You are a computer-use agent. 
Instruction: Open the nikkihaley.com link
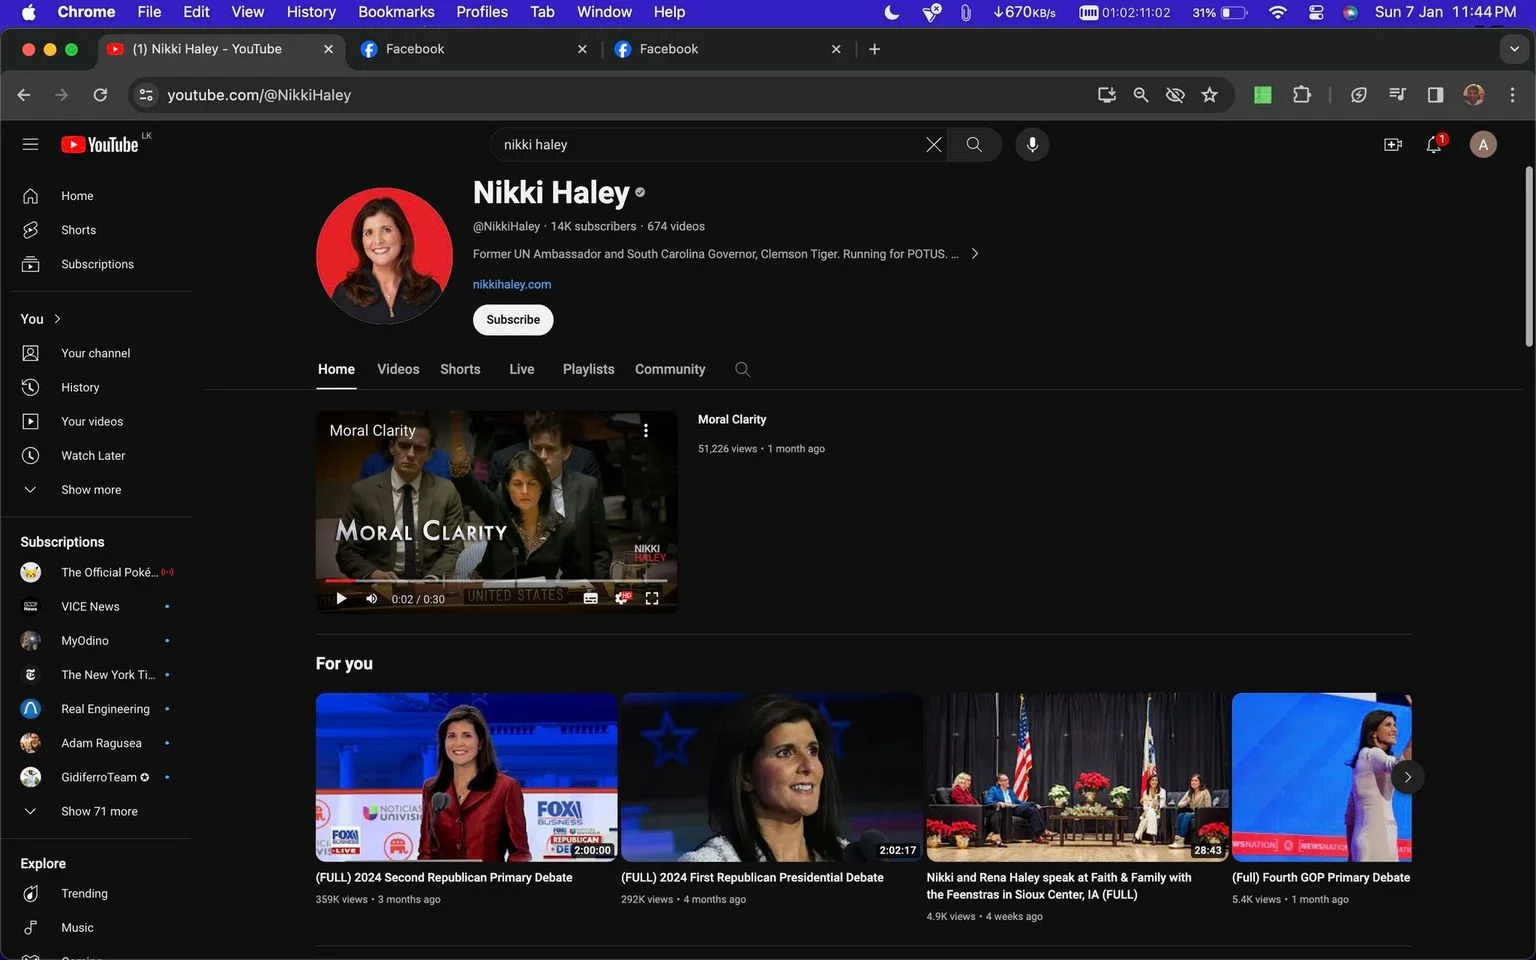512,284
